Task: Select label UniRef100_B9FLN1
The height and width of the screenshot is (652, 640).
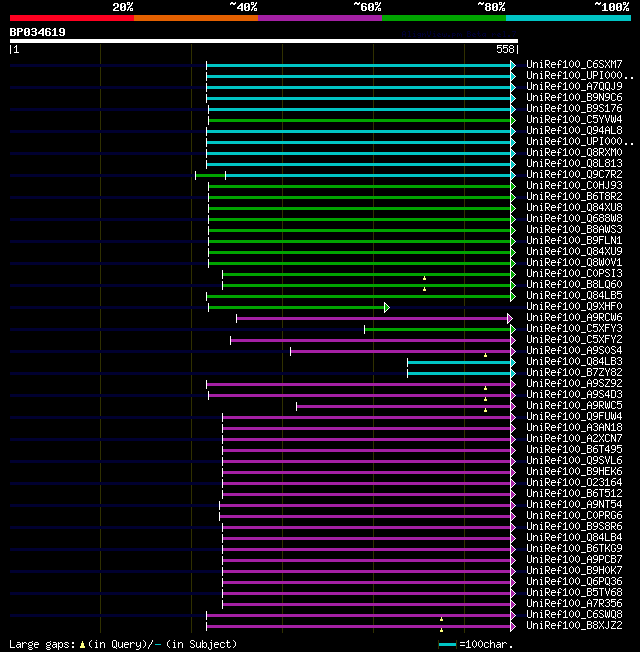Action: tap(574, 240)
